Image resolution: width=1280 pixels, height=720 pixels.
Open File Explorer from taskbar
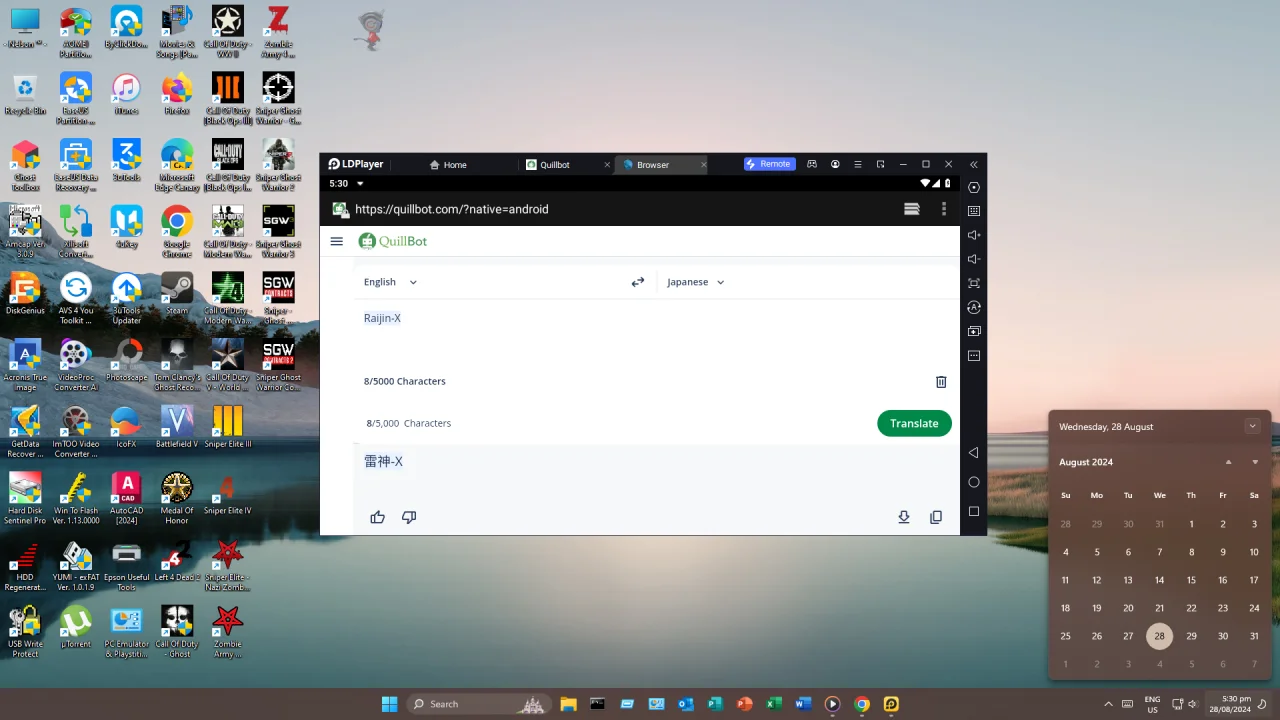[x=568, y=704]
